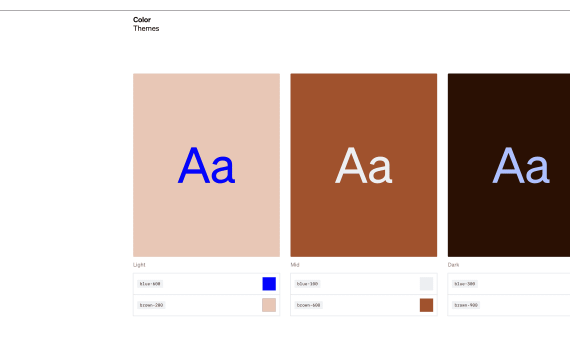Click the brown-600 token label
Viewport: 570px width, 360px height.
(309, 305)
